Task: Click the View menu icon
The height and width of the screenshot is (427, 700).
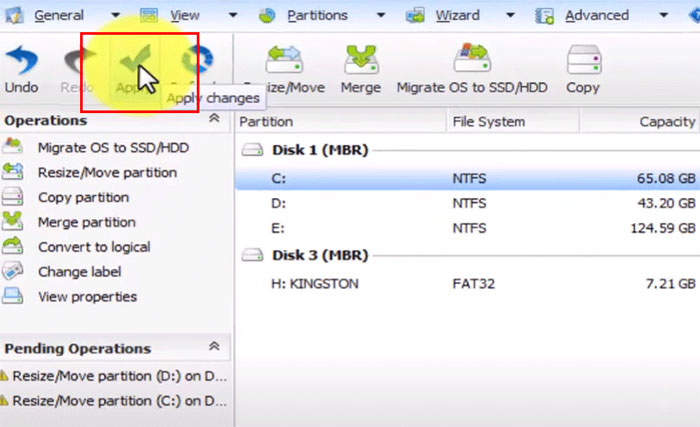Action: [149, 16]
